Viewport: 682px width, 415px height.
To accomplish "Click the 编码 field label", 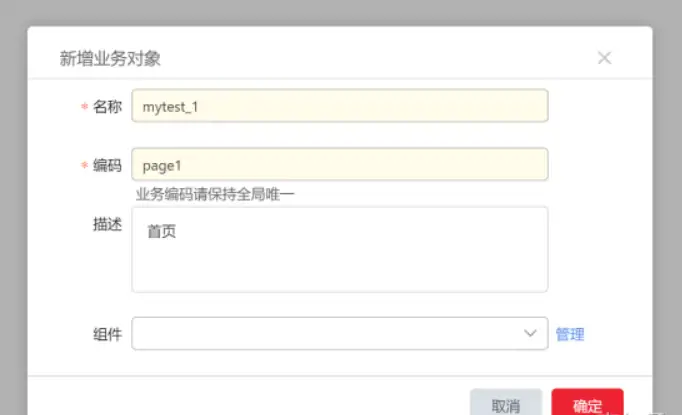I will point(107,165).
